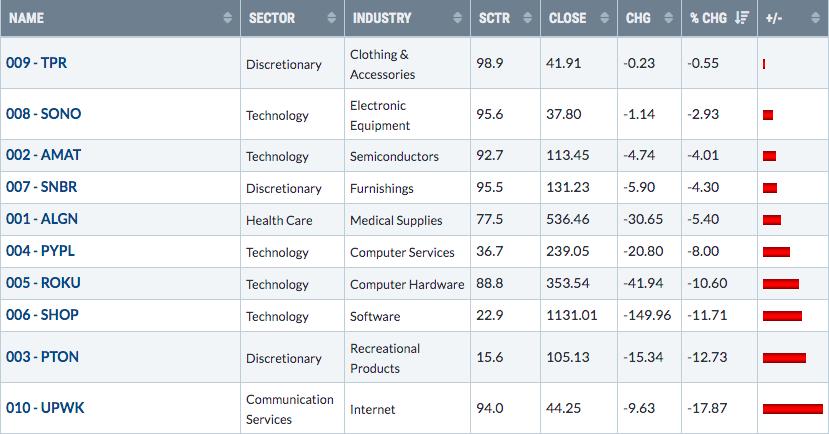Click the SCTR column sort arrows
This screenshot has width=829, height=434.
pos(527,18)
